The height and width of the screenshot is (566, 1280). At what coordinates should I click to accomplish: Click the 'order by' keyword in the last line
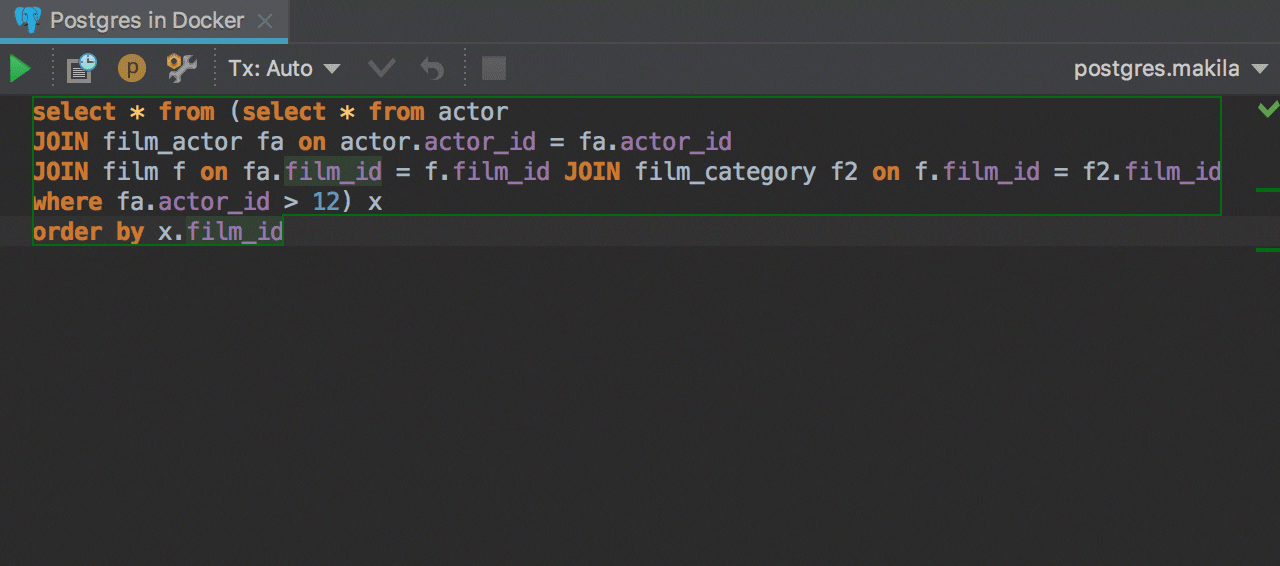coord(88,232)
